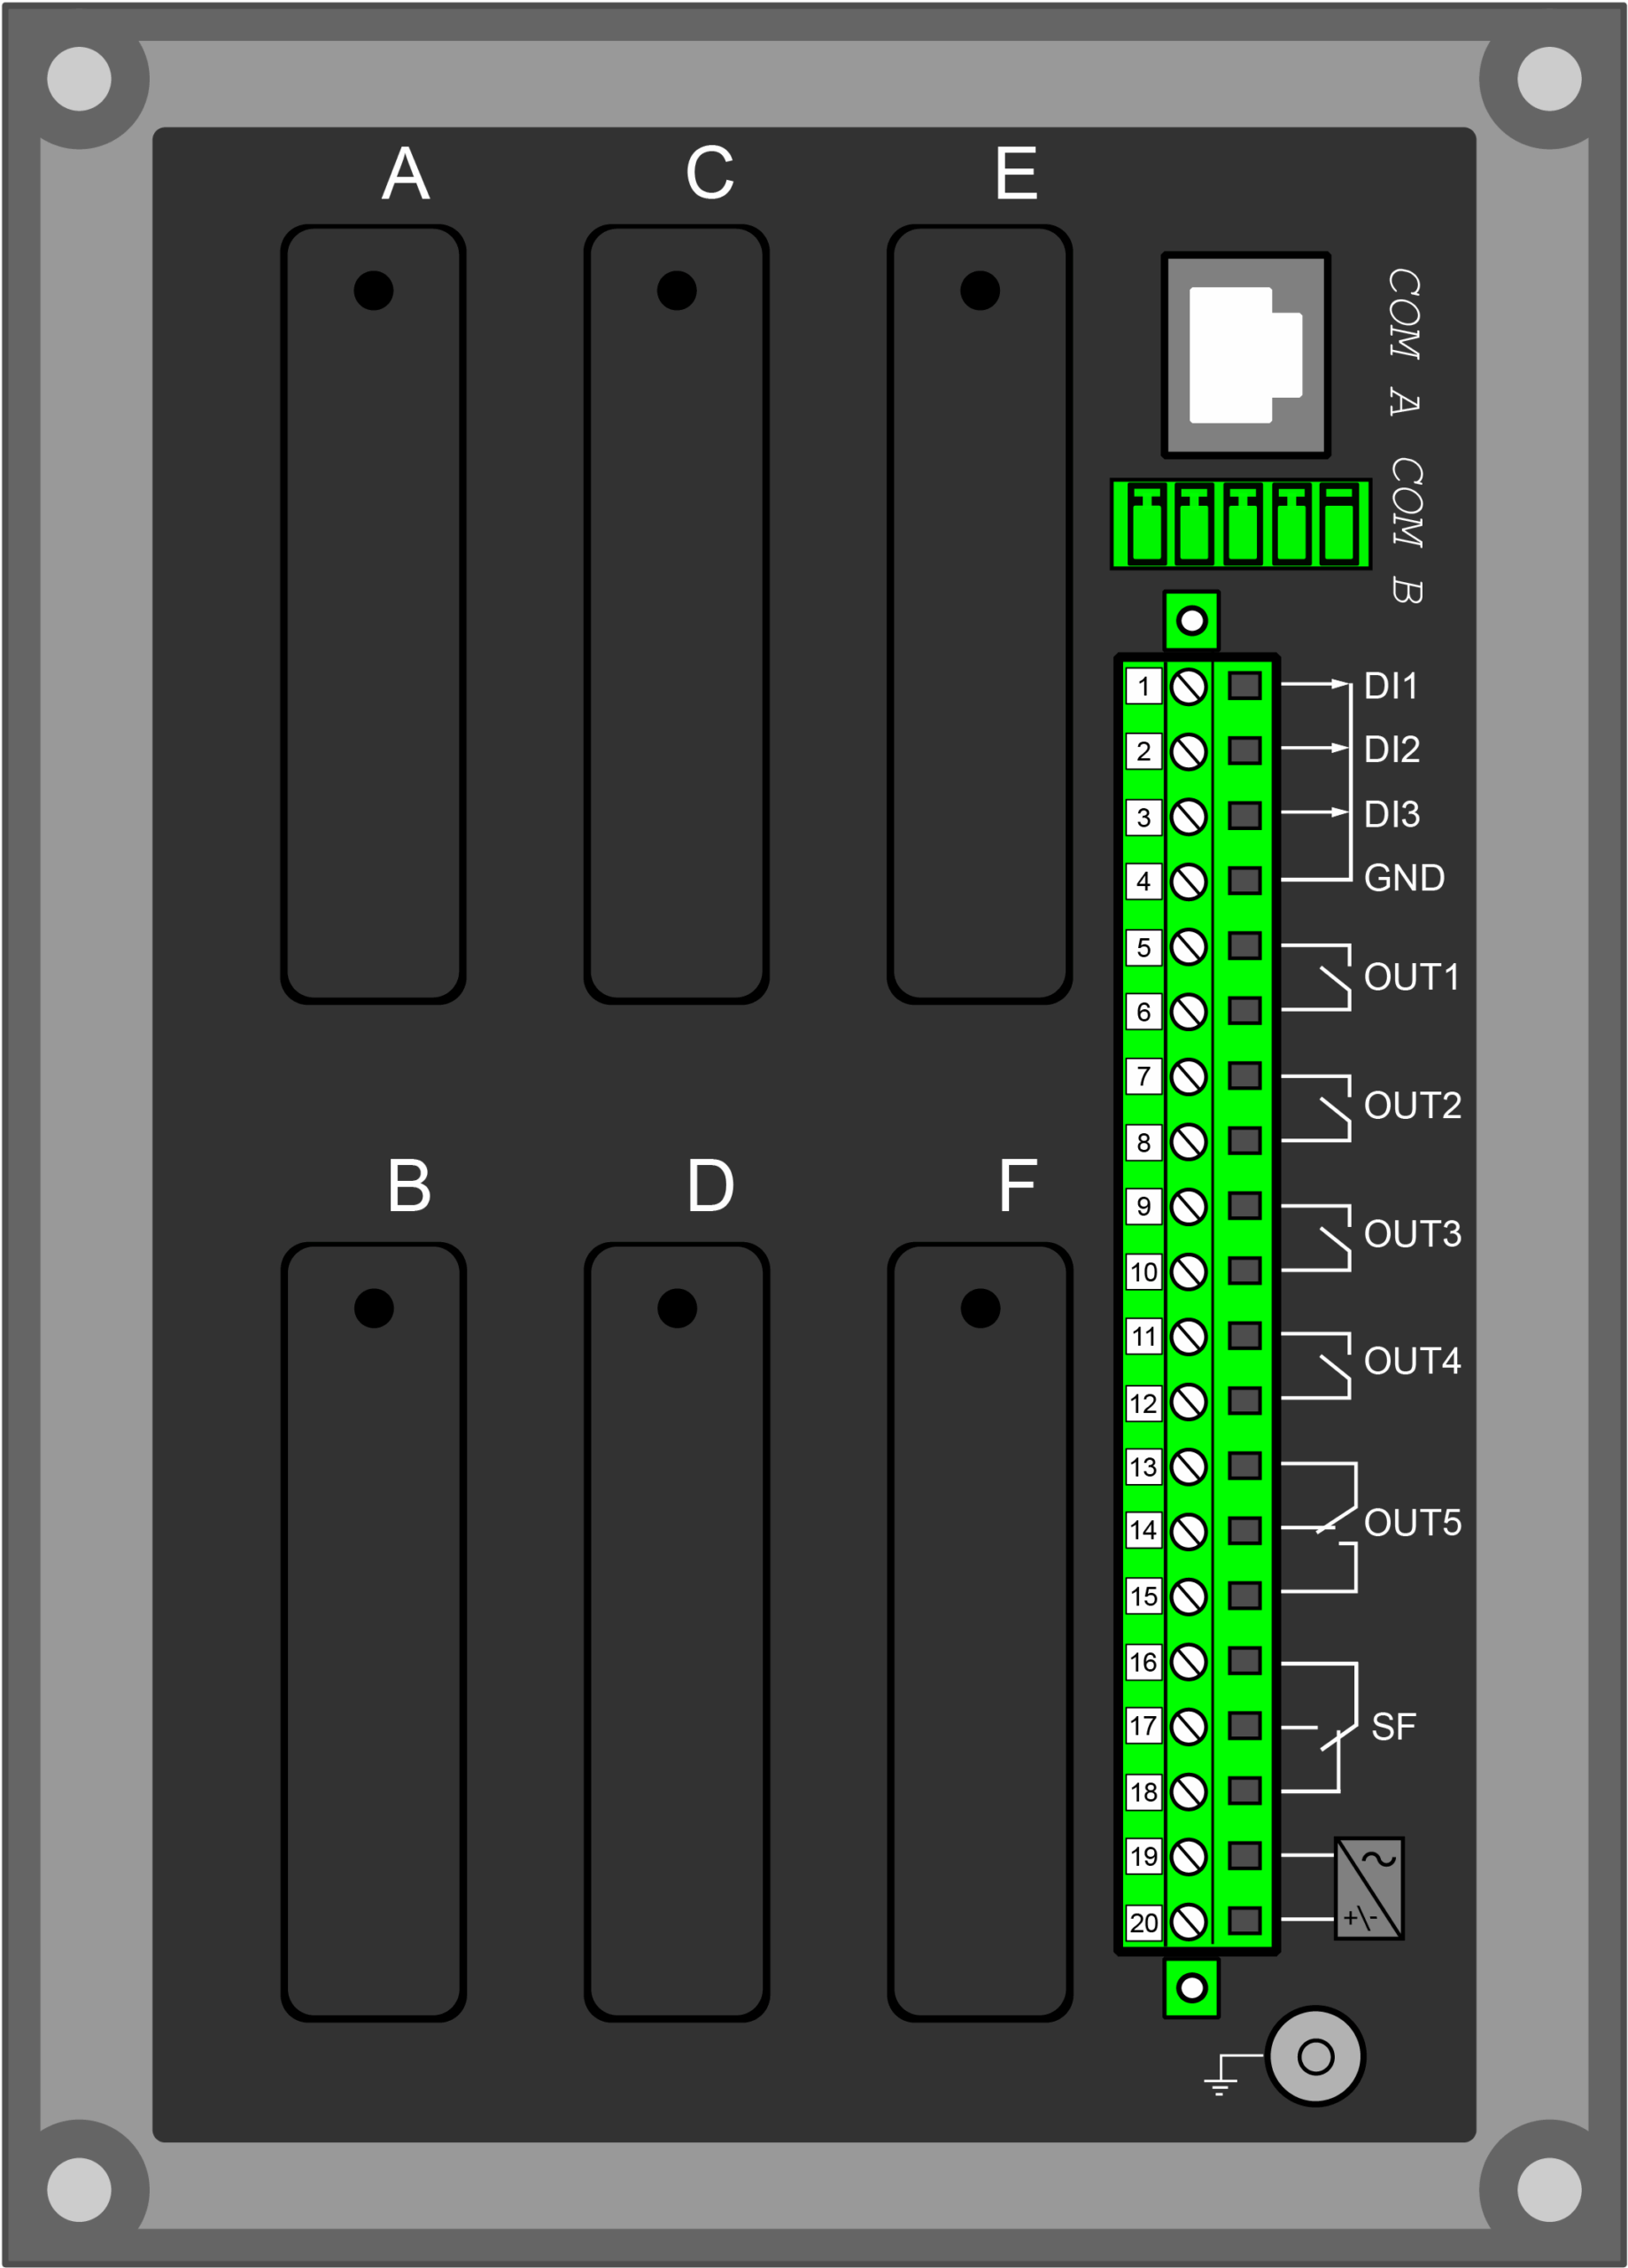Click the top mounting screw of terminal block
Screen dimensions: 1628x2268
click(1191, 621)
